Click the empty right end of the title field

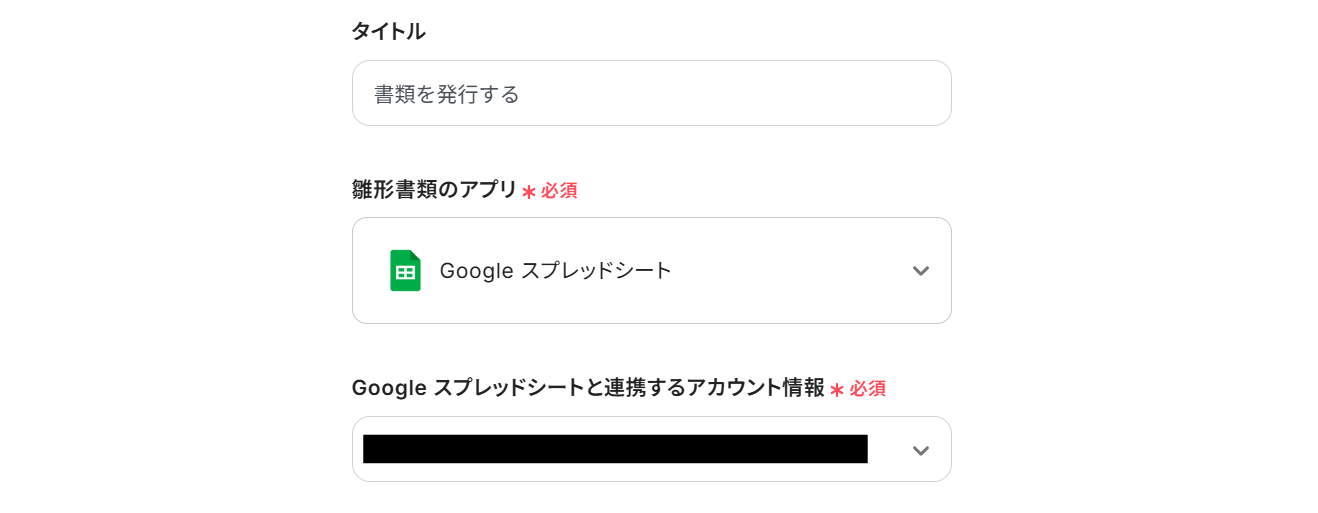point(880,94)
